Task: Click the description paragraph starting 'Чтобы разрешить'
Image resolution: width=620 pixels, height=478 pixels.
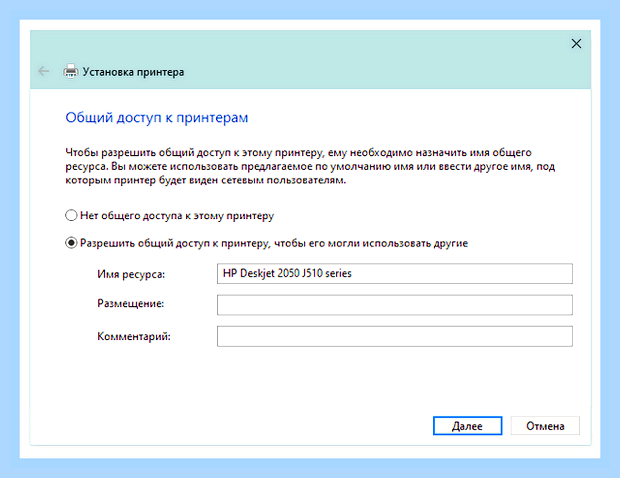Action: click(x=310, y=166)
